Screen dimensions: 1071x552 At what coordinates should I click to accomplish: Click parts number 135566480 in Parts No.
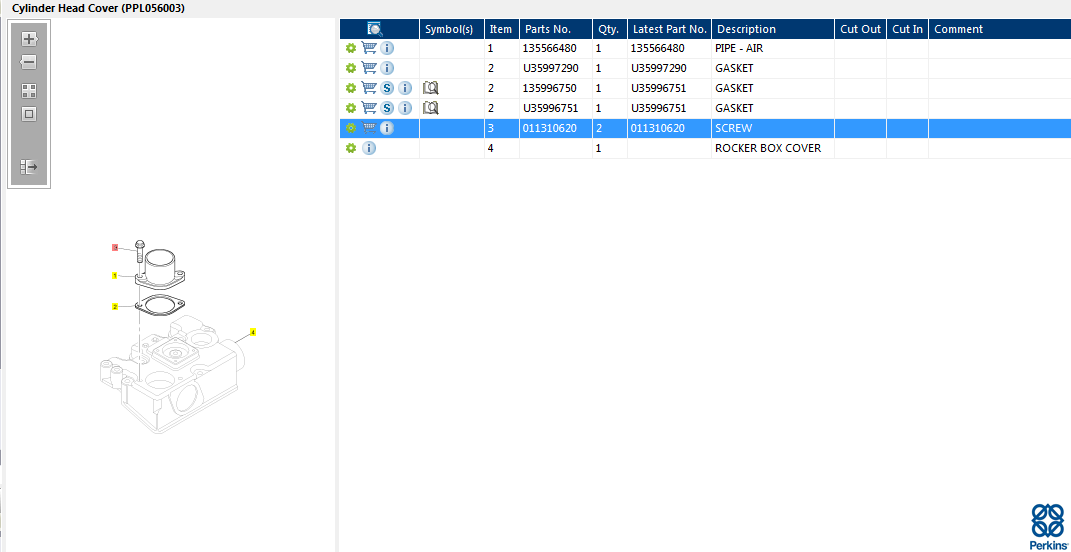[x=555, y=49]
